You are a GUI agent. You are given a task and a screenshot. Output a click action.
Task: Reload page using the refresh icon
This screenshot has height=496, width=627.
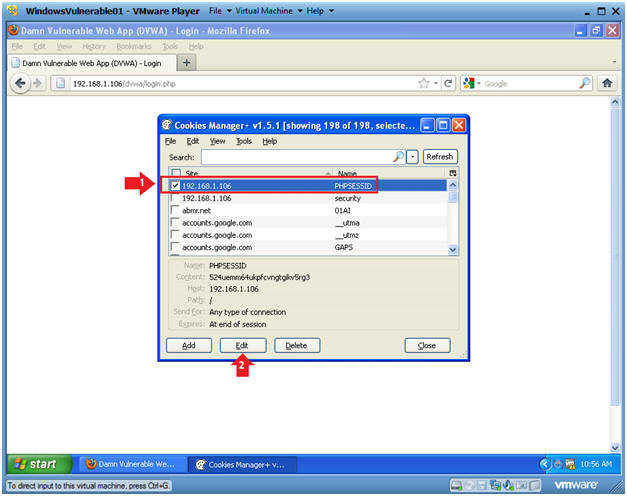point(448,83)
